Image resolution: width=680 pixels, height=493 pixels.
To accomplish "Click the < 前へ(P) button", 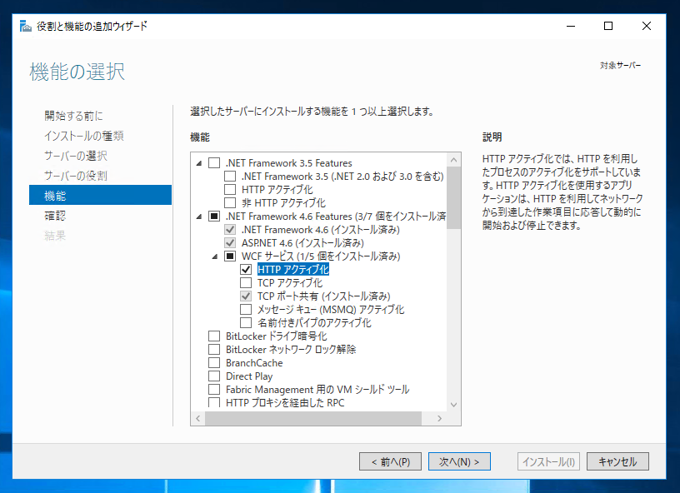I will pos(390,462).
